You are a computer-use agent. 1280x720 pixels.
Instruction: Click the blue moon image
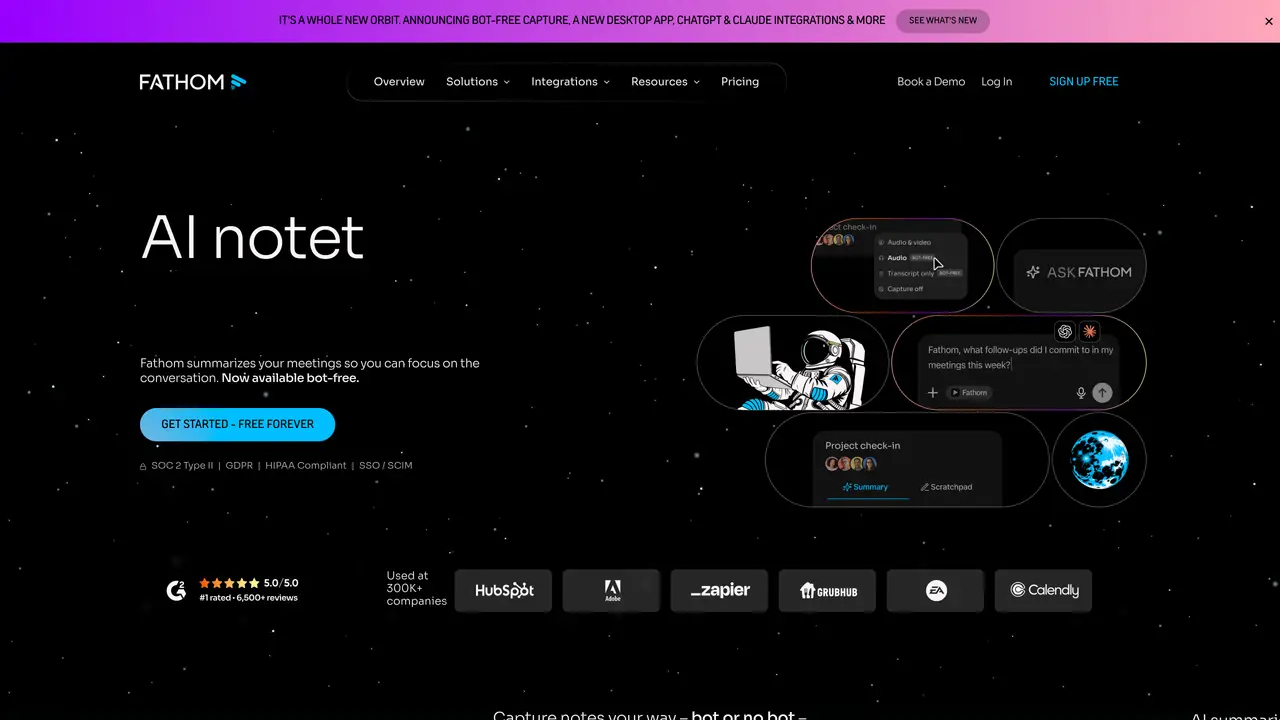(1099, 460)
